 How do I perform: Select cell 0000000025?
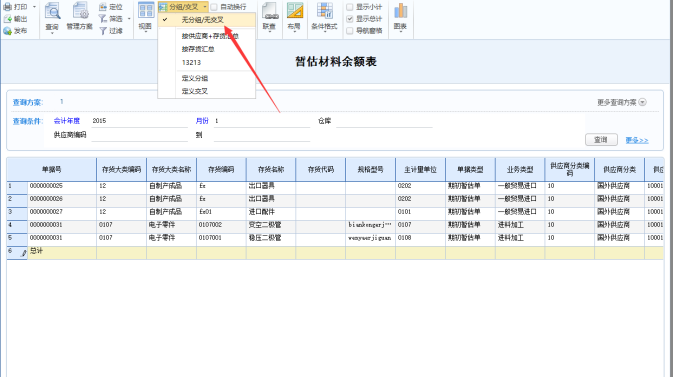62,186
